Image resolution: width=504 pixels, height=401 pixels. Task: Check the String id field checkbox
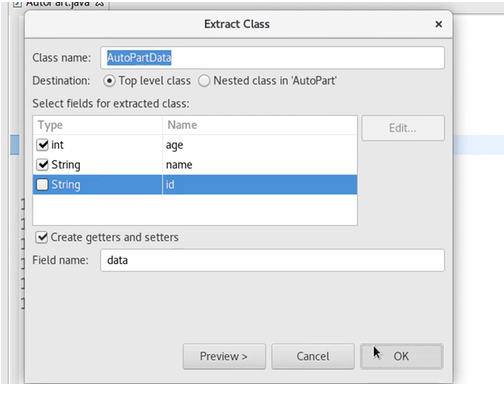[42, 184]
